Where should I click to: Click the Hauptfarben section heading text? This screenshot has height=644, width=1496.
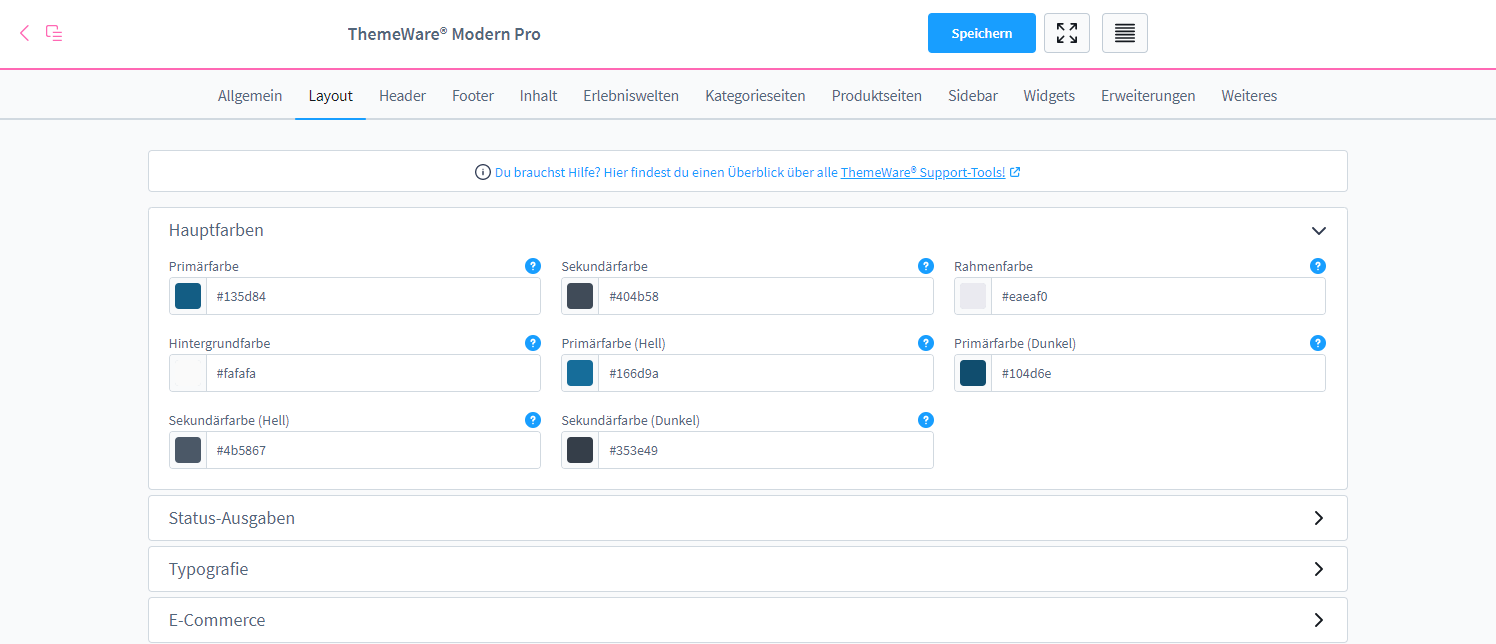coord(216,230)
